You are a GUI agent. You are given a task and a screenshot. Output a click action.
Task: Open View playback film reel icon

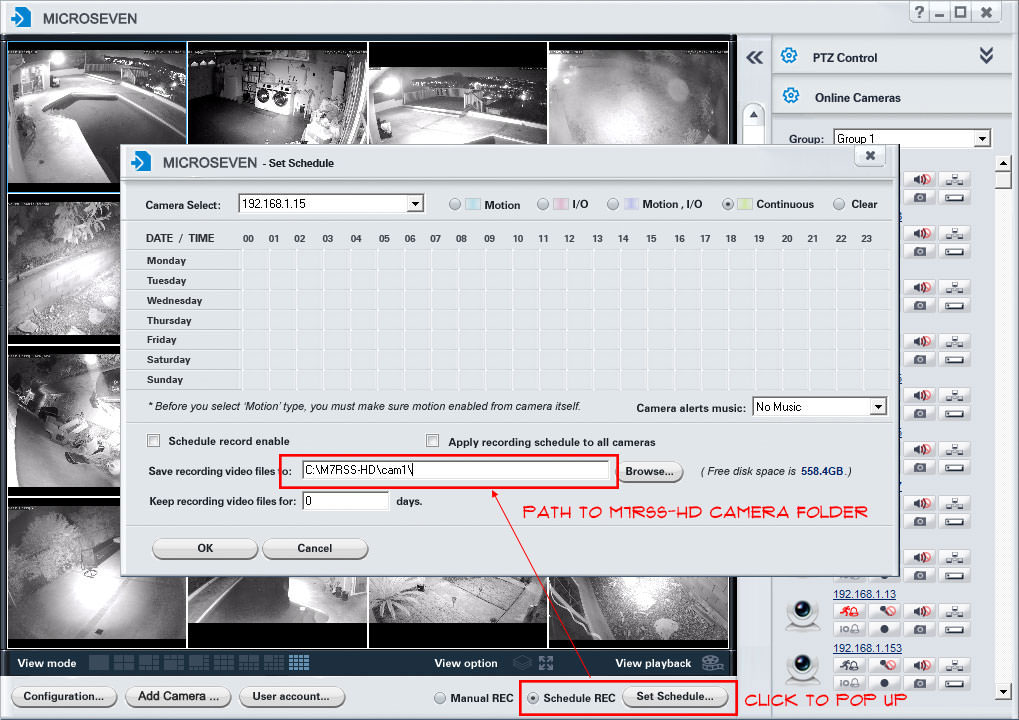point(713,663)
